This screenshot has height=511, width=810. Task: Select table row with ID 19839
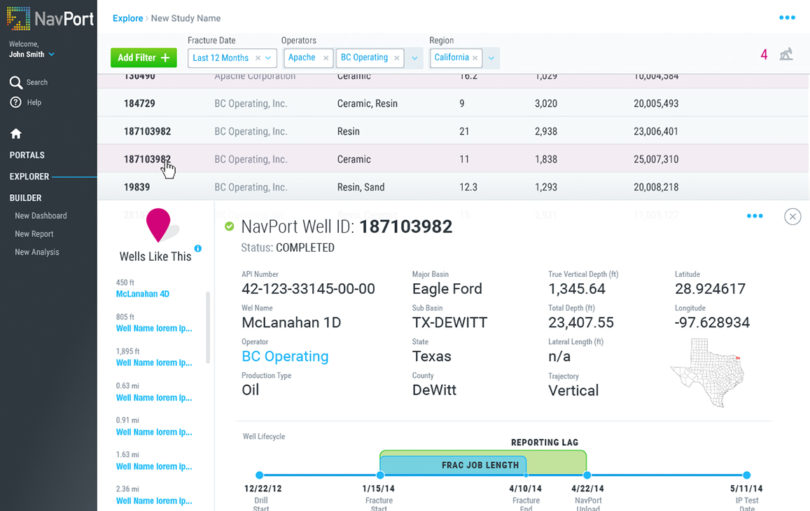coord(453,187)
